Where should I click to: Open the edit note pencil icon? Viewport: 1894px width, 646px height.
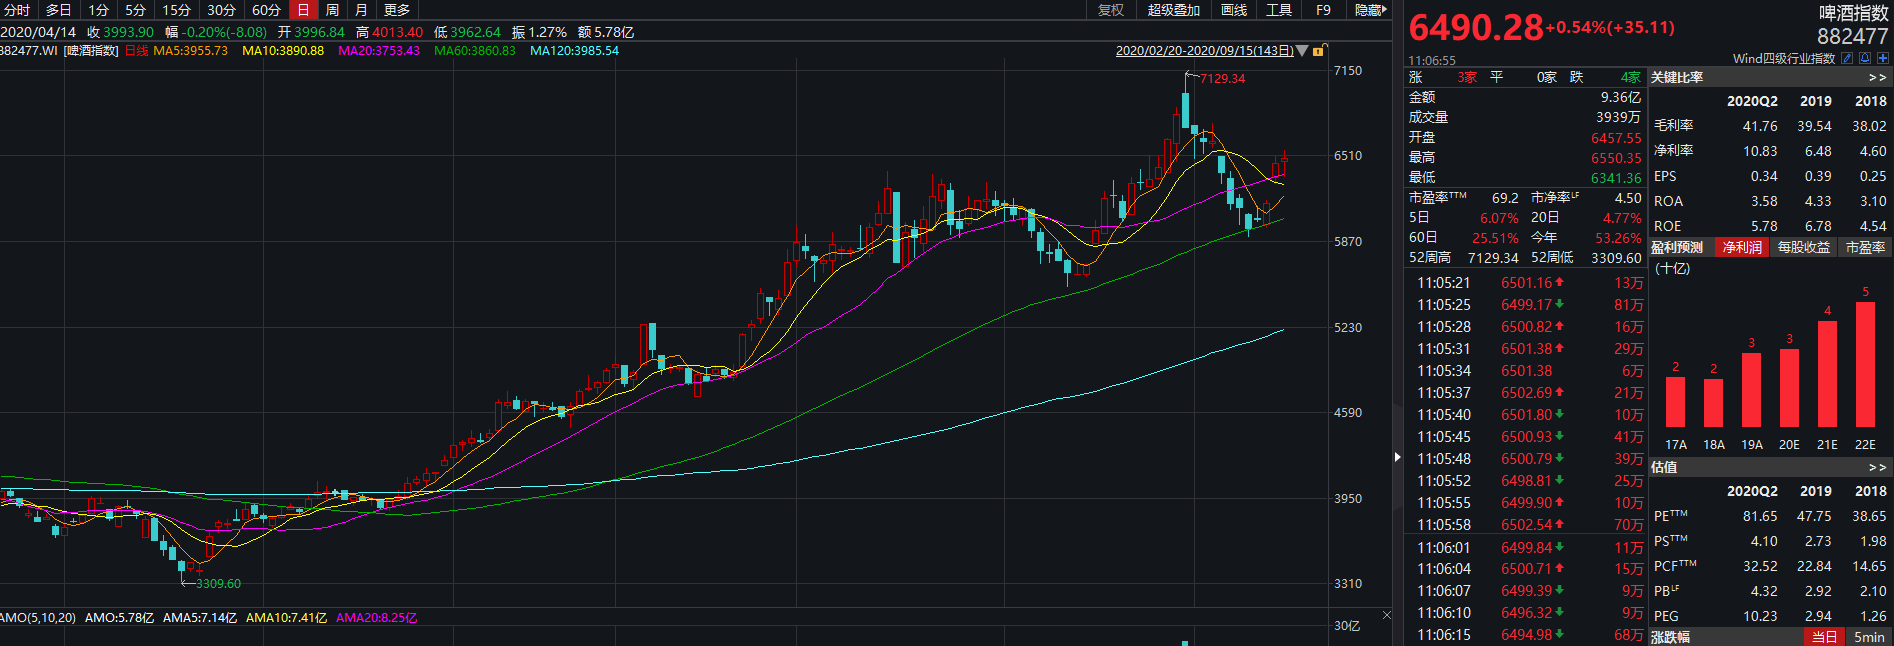pos(1847,58)
